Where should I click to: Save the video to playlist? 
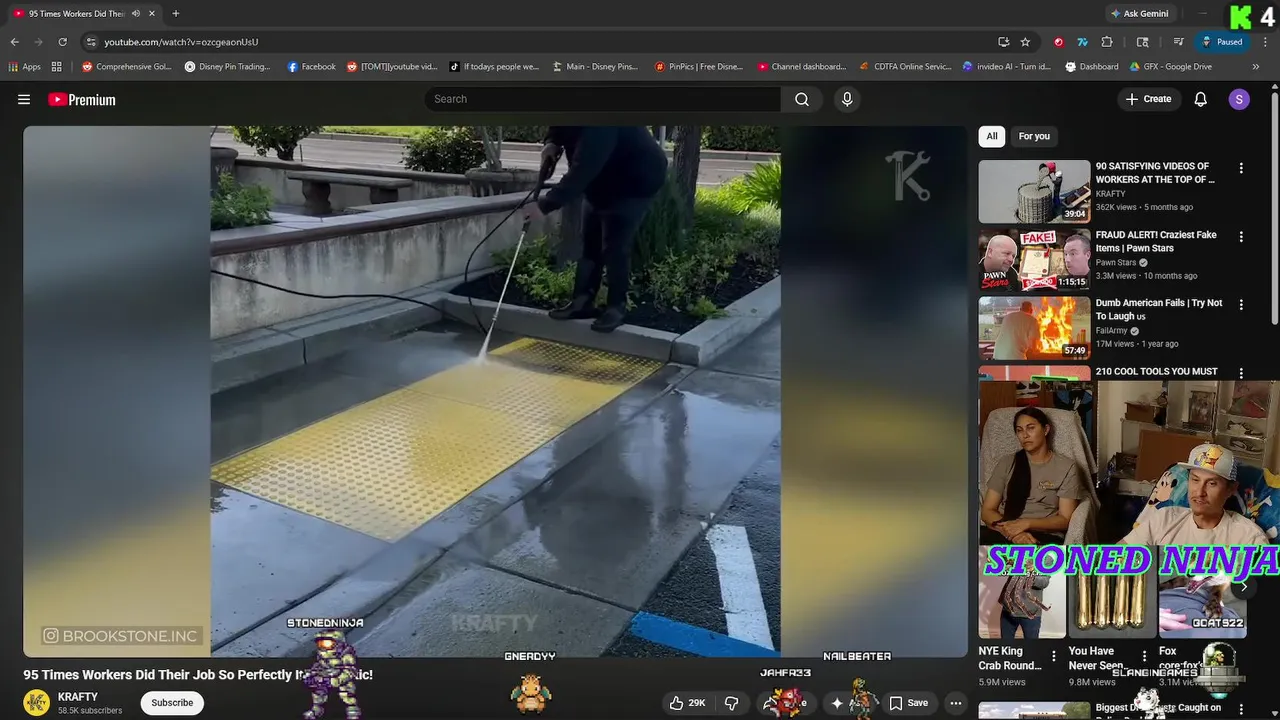[x=909, y=703]
